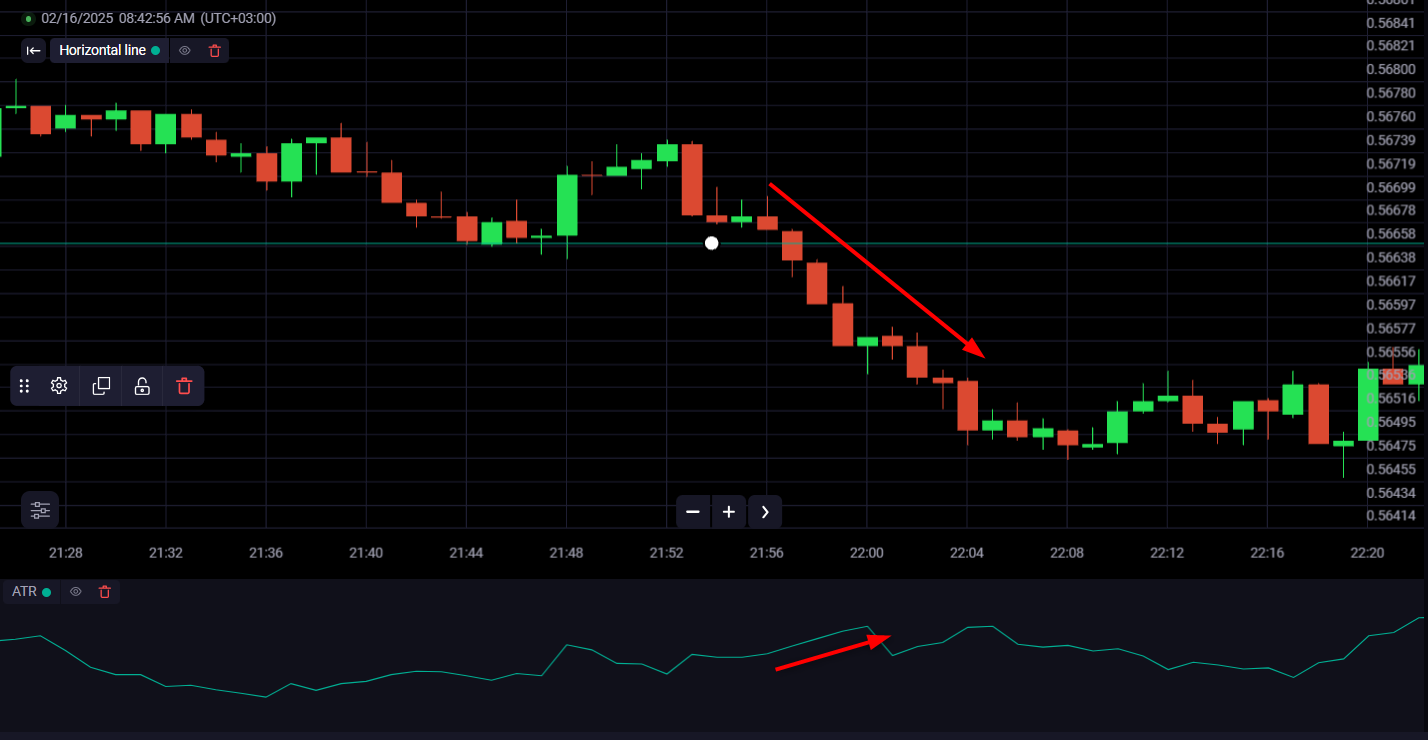Zoom out the chart with minus button
Screen dimensions: 1428x740
coord(693,512)
